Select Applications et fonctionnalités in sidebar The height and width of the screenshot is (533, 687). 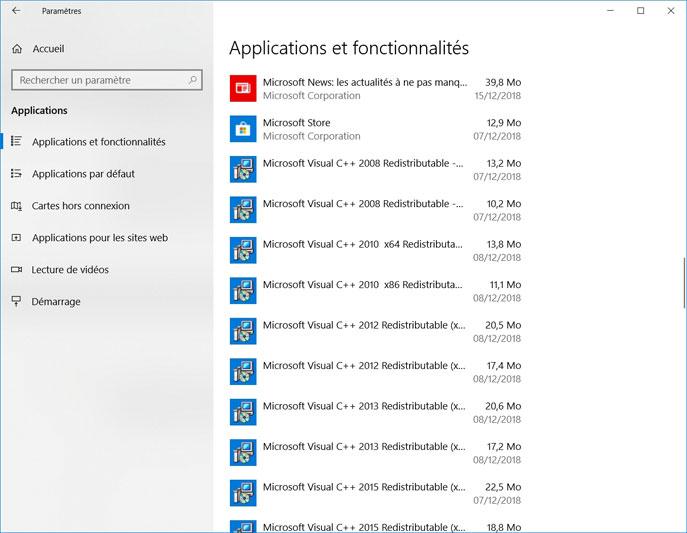(99, 142)
